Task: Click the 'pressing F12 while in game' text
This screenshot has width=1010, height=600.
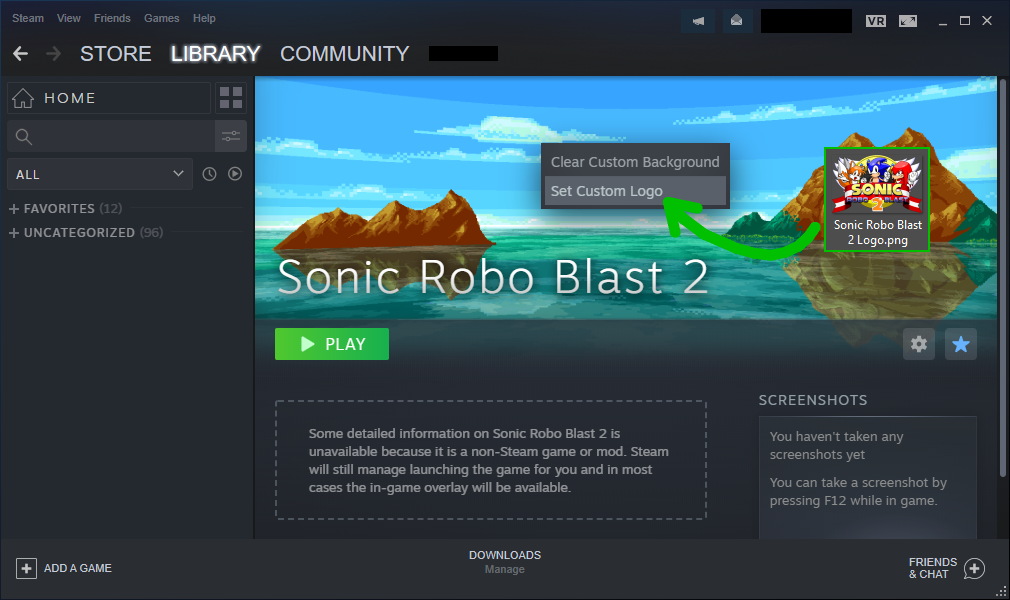Action: pyautogui.click(x=853, y=501)
